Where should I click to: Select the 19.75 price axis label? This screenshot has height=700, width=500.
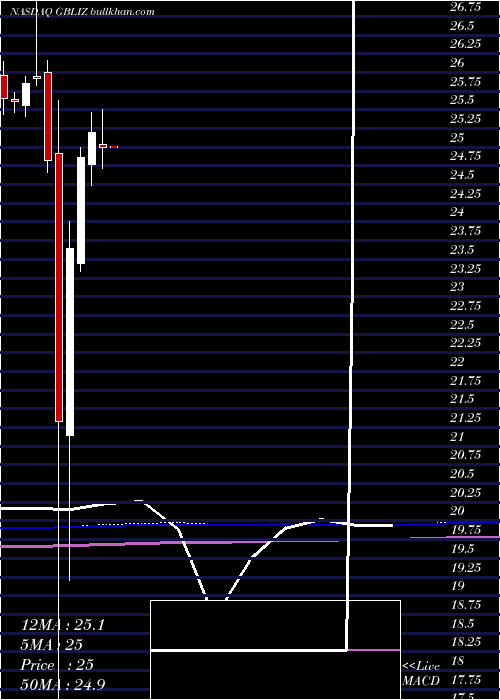(x=466, y=530)
